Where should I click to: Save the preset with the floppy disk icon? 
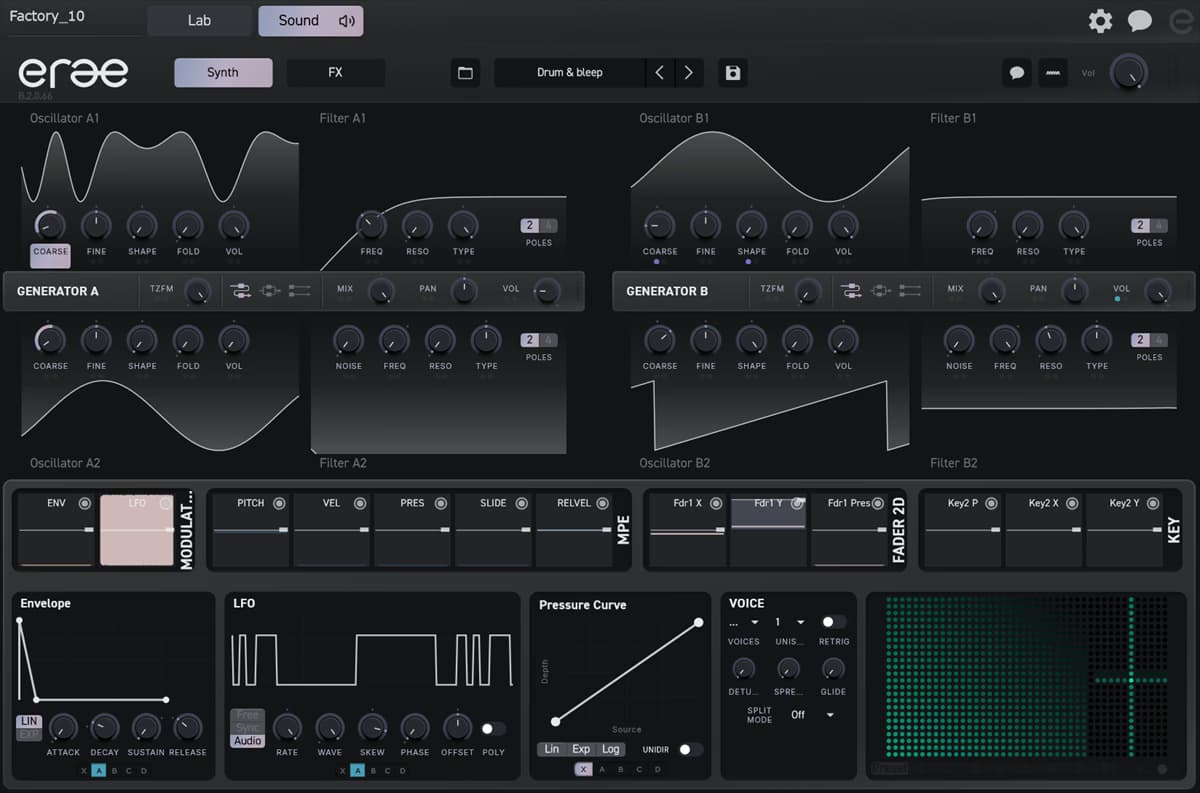tap(733, 73)
